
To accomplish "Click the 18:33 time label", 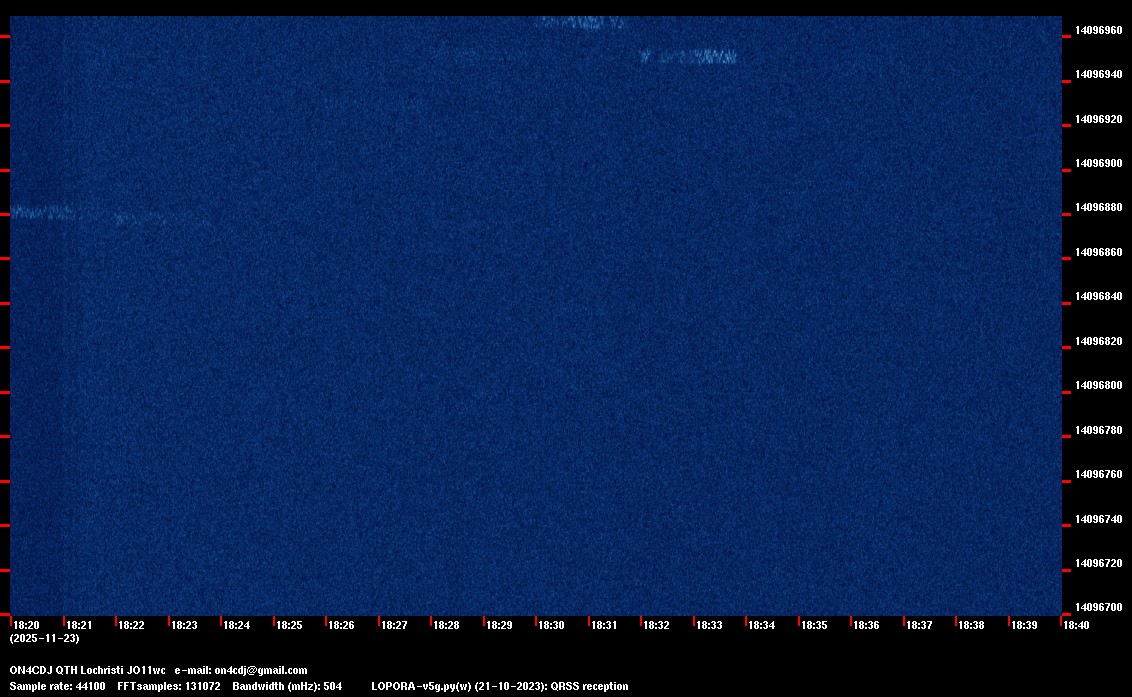I will 709,625.
